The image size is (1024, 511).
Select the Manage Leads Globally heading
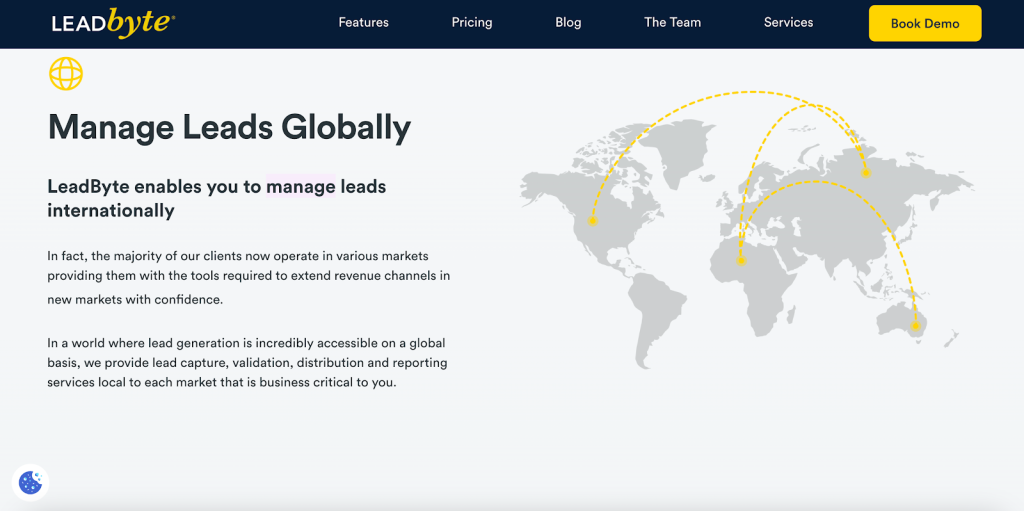click(229, 127)
